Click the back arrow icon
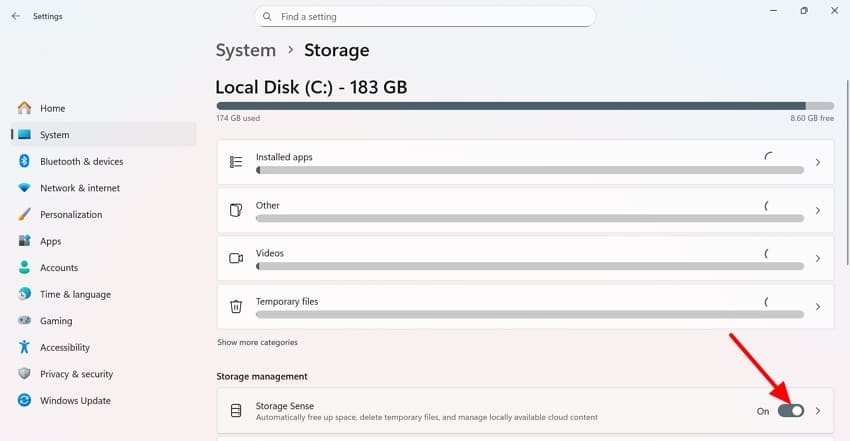The image size is (850, 441). (16, 16)
